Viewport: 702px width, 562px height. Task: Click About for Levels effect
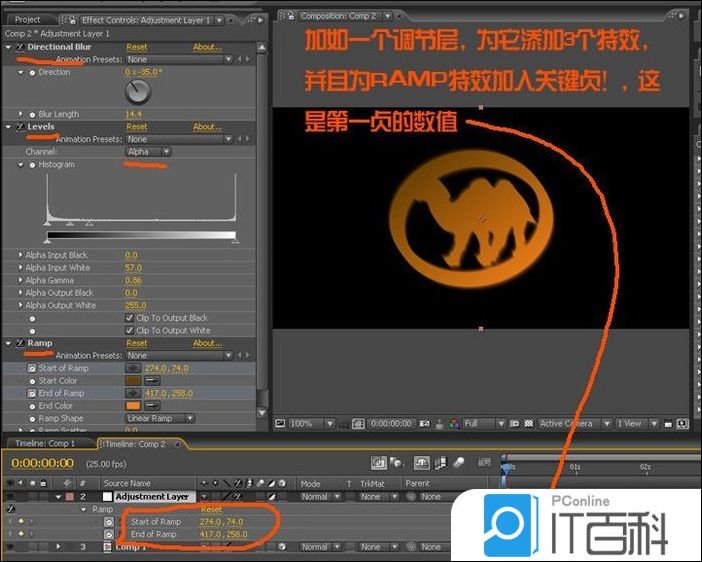tap(207, 127)
